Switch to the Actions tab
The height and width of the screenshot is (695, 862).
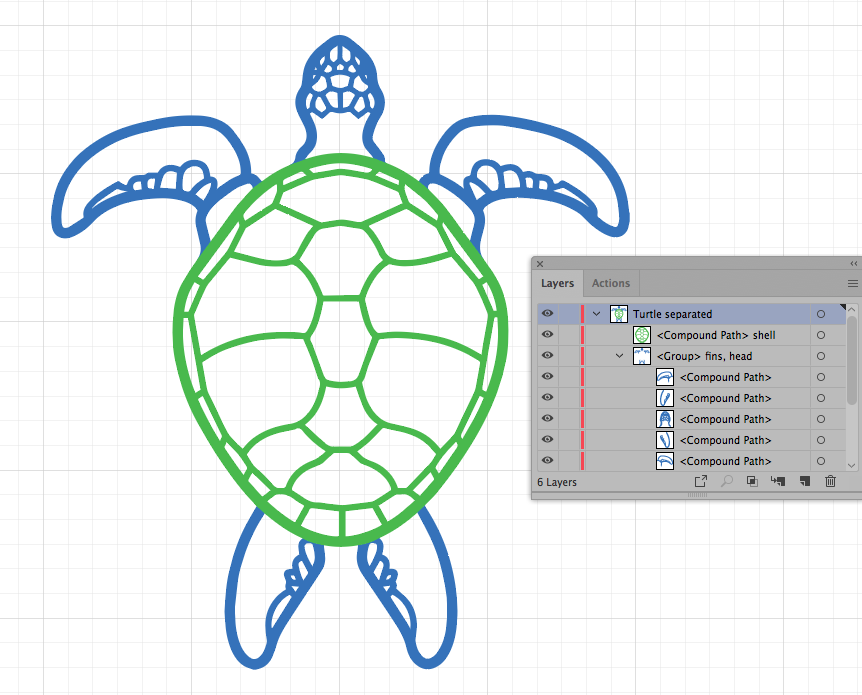pos(611,284)
